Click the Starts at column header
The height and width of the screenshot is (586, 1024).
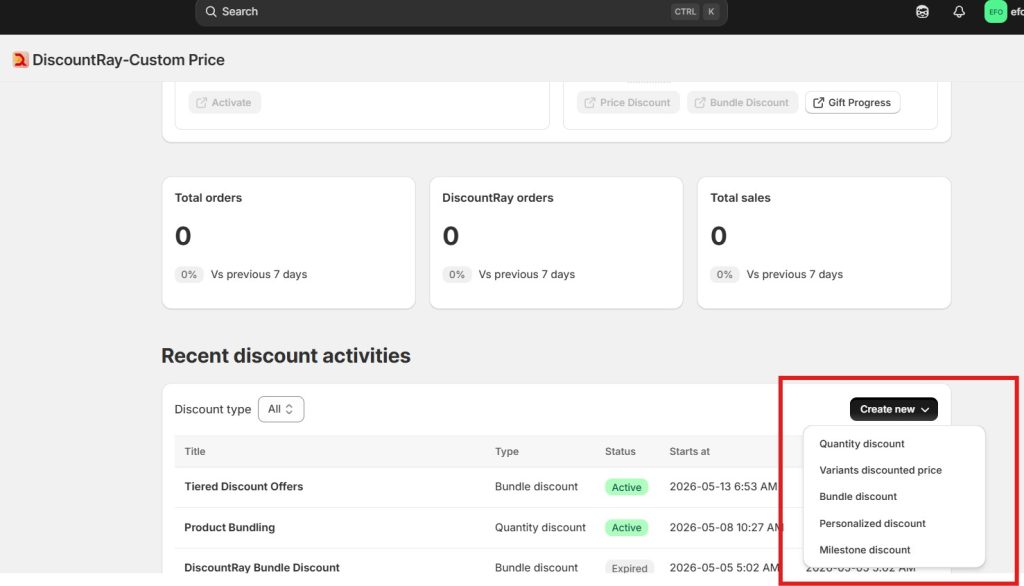[689, 451]
